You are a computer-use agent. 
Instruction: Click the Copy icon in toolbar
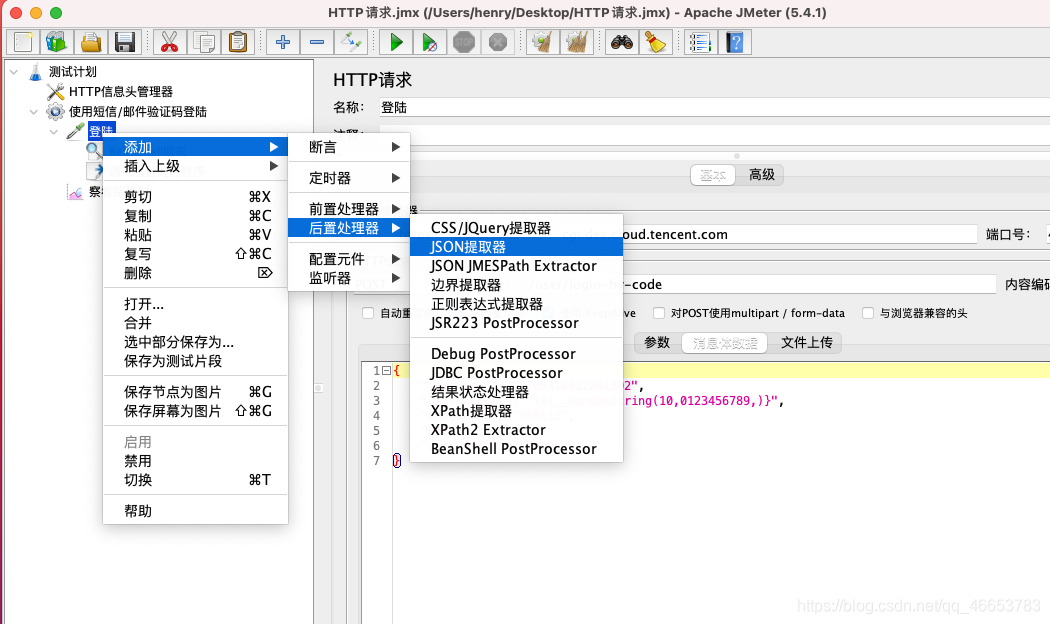point(204,42)
